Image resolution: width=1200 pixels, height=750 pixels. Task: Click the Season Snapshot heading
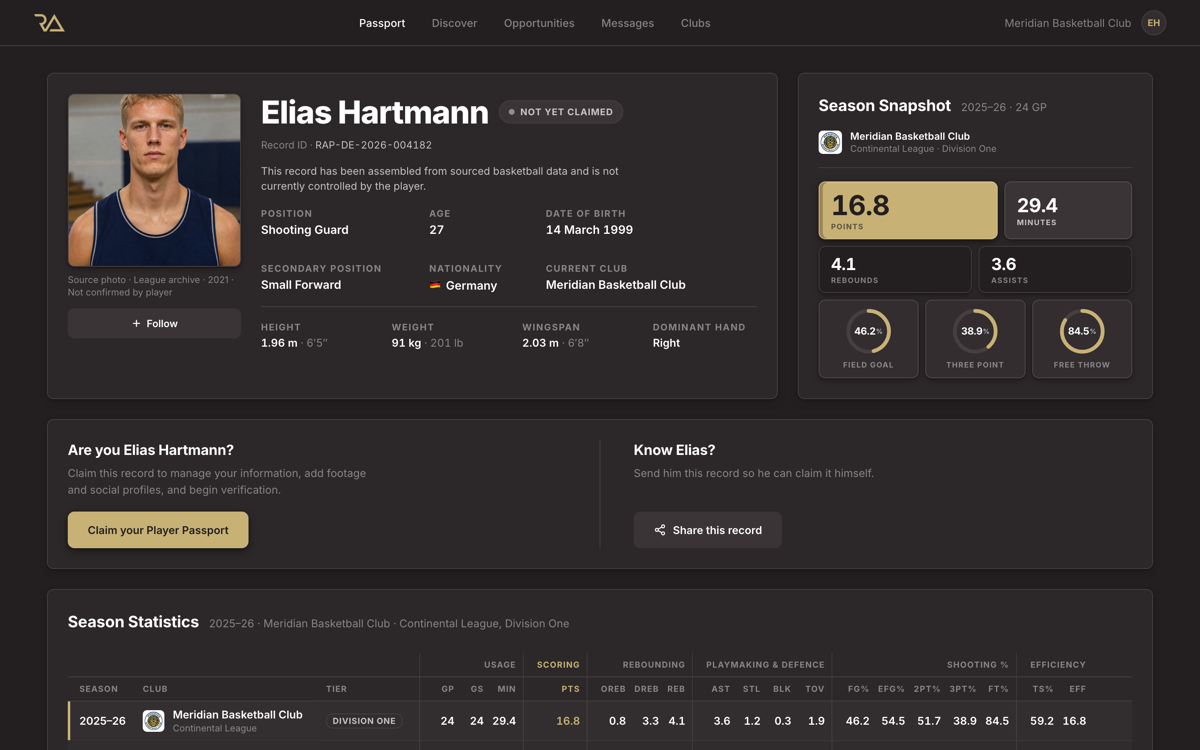(884, 105)
